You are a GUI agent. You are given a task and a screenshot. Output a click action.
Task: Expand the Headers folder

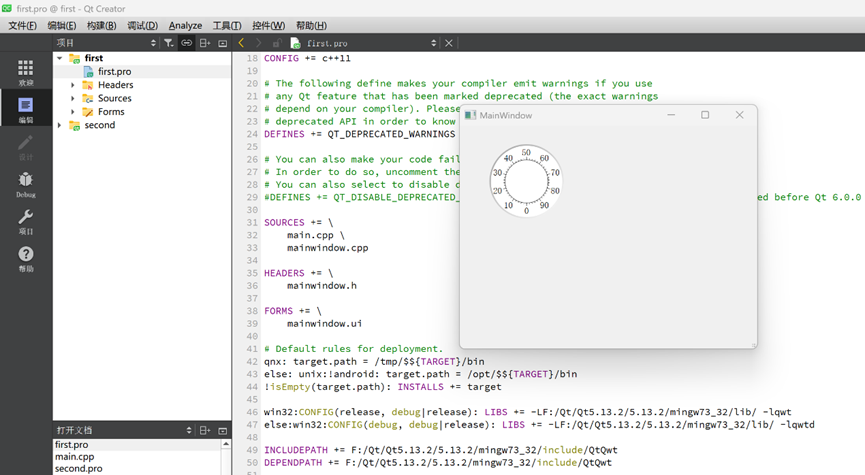tap(73, 85)
